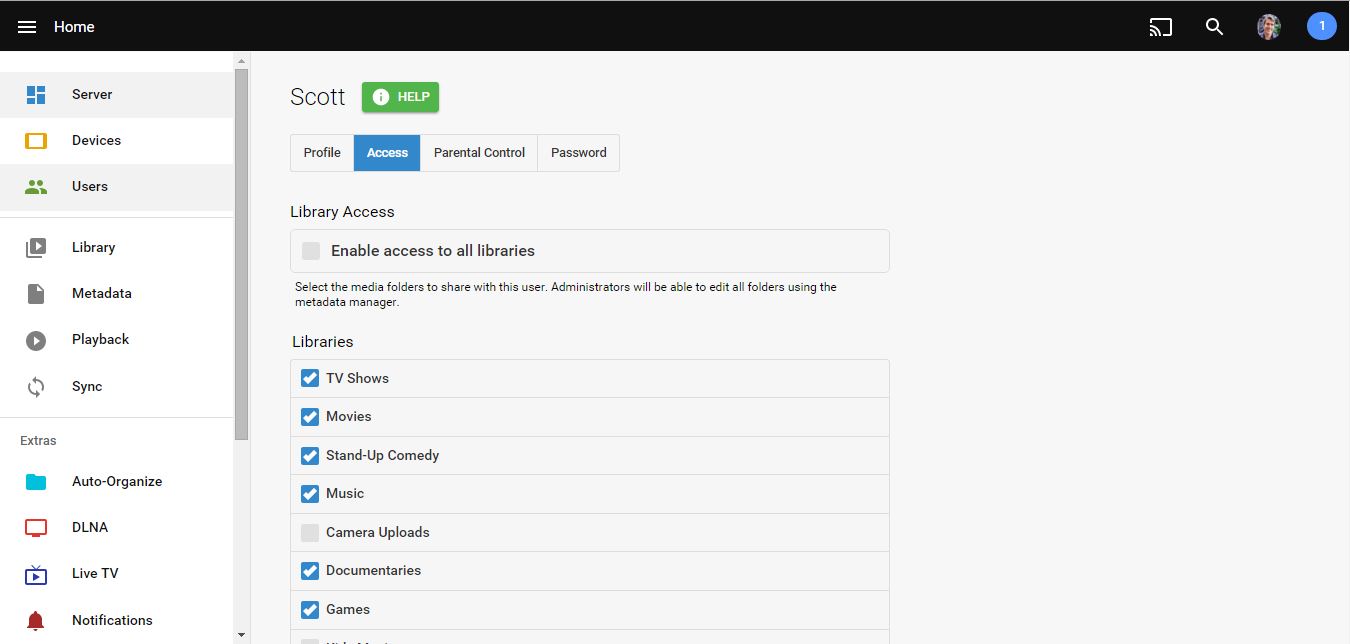Switch to the Parental Control tab
Viewport: 1350px width, 644px height.
coord(479,153)
